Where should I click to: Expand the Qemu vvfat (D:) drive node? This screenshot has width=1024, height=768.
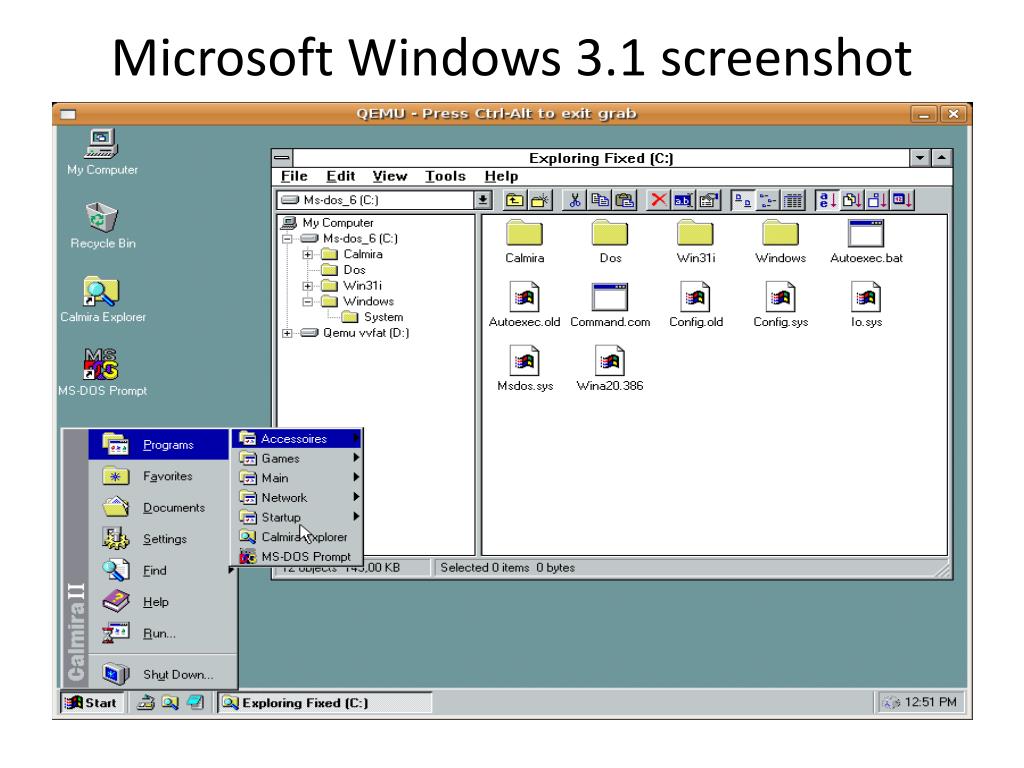287,332
